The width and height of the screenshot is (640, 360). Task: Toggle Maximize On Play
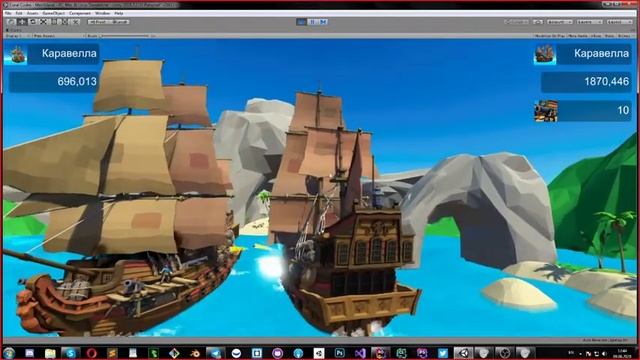(550, 36)
